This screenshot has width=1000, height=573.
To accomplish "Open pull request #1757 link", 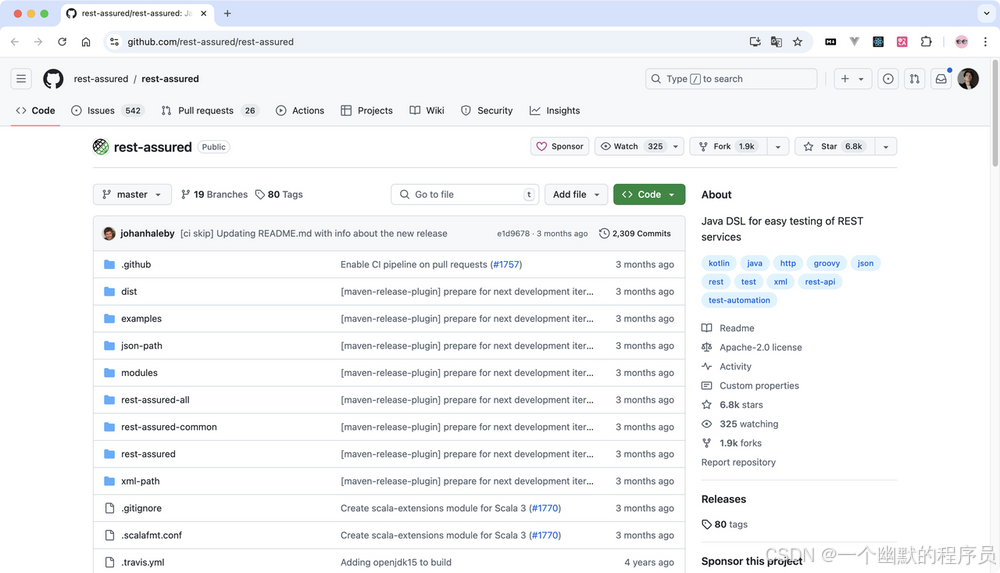I will pyautogui.click(x=506, y=264).
